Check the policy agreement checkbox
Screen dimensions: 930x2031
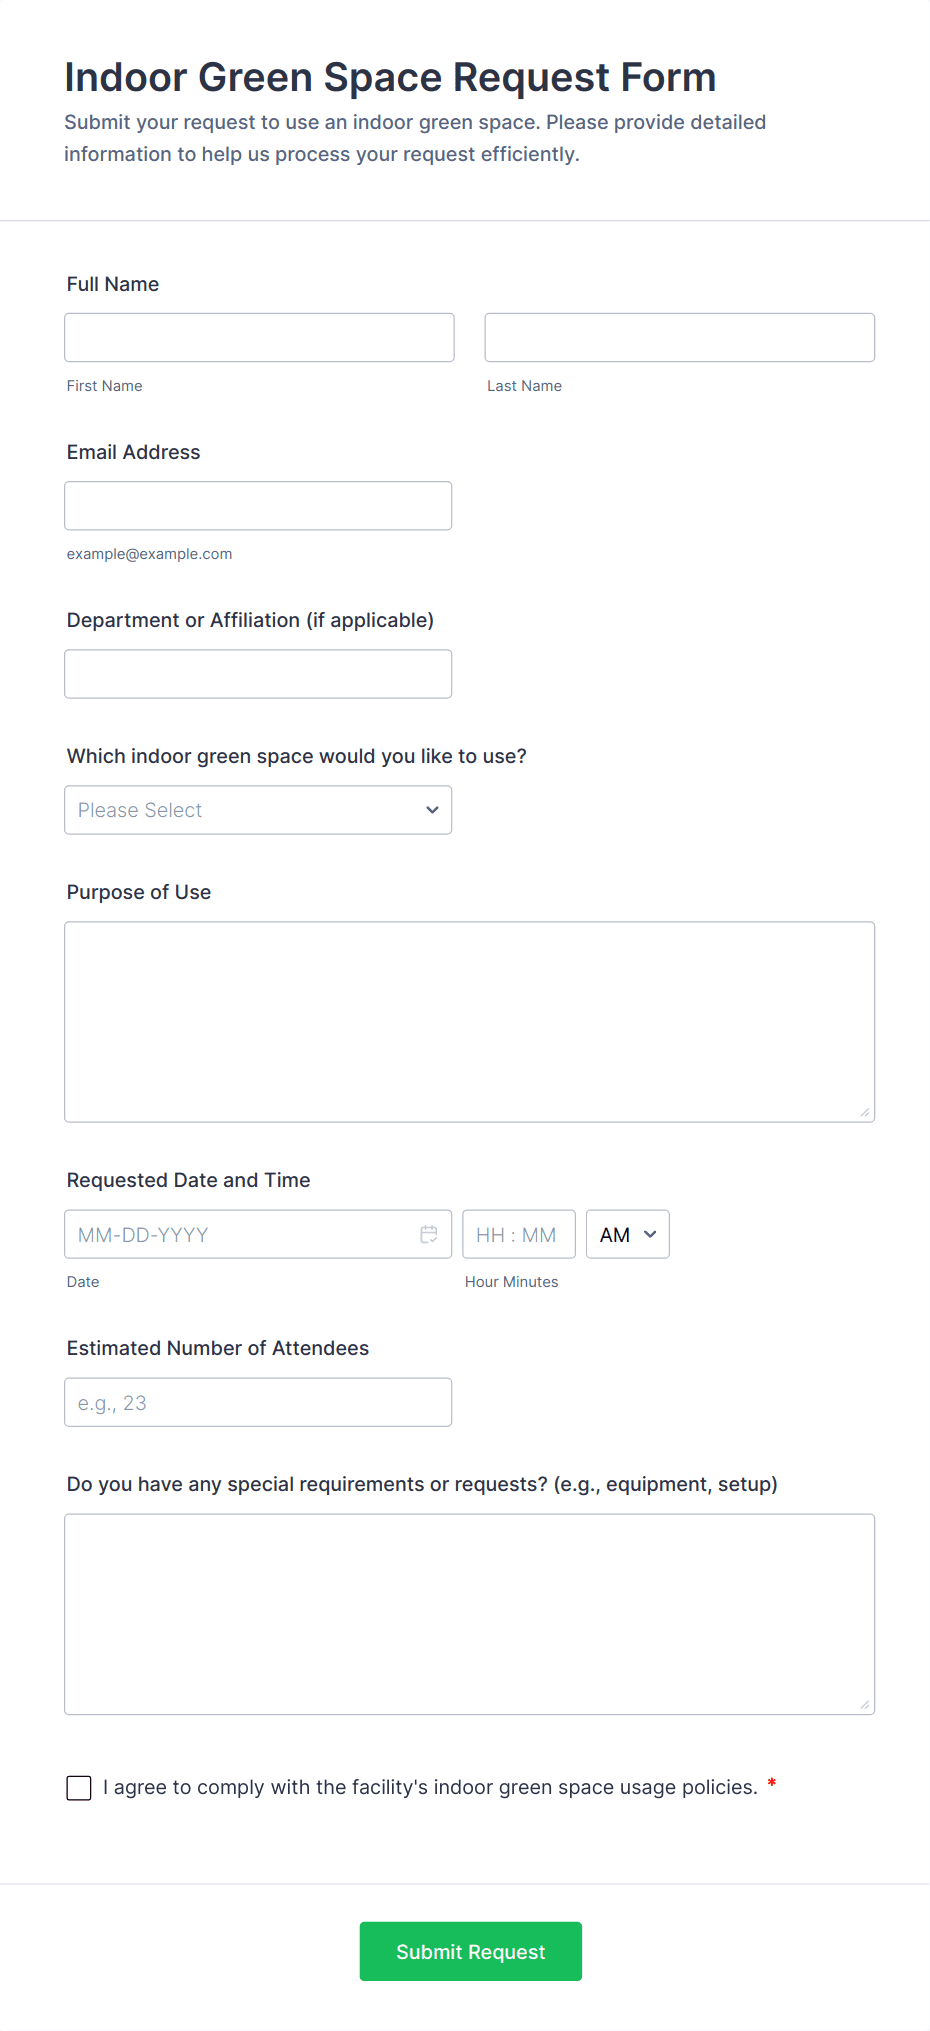(79, 1788)
